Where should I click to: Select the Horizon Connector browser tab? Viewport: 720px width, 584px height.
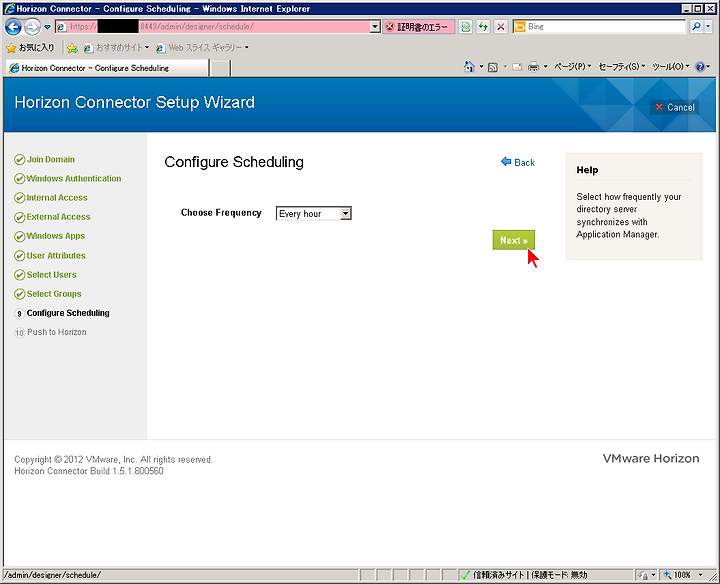(107, 68)
